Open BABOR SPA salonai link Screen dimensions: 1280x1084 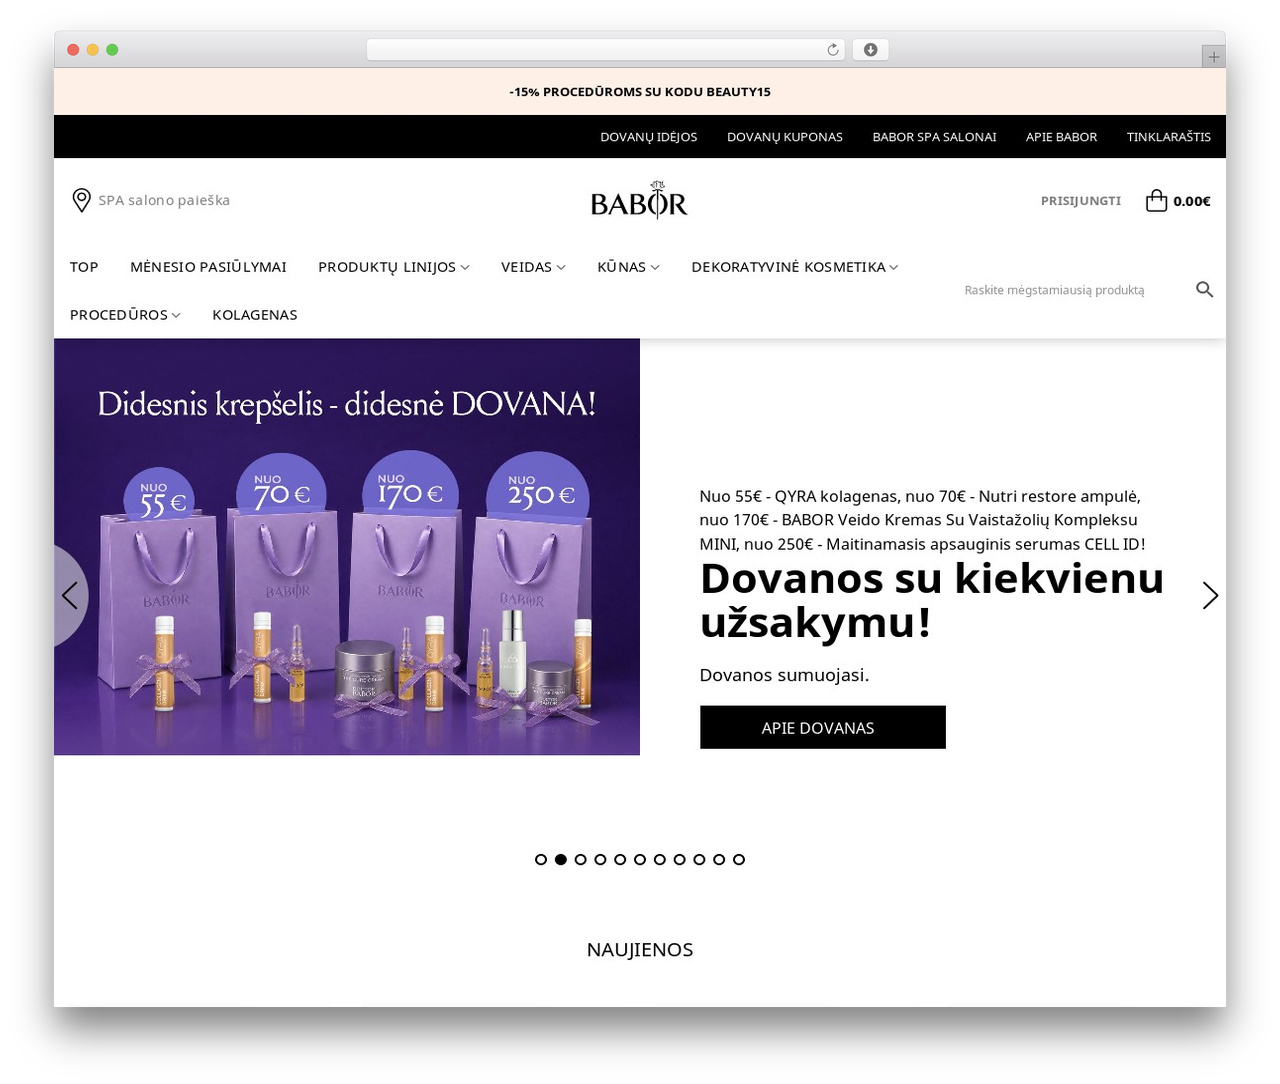pyautogui.click(x=934, y=137)
